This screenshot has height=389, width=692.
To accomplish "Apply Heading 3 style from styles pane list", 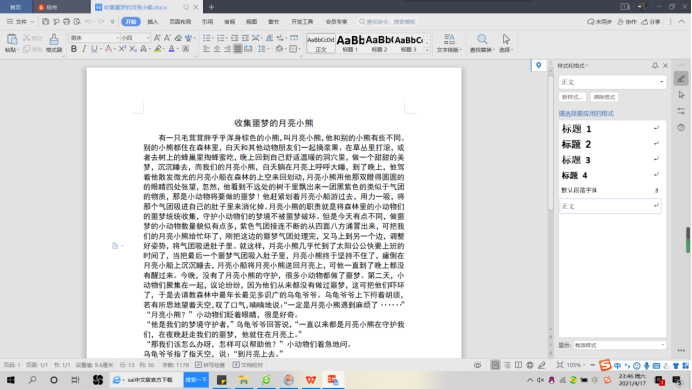I will 611,160.
